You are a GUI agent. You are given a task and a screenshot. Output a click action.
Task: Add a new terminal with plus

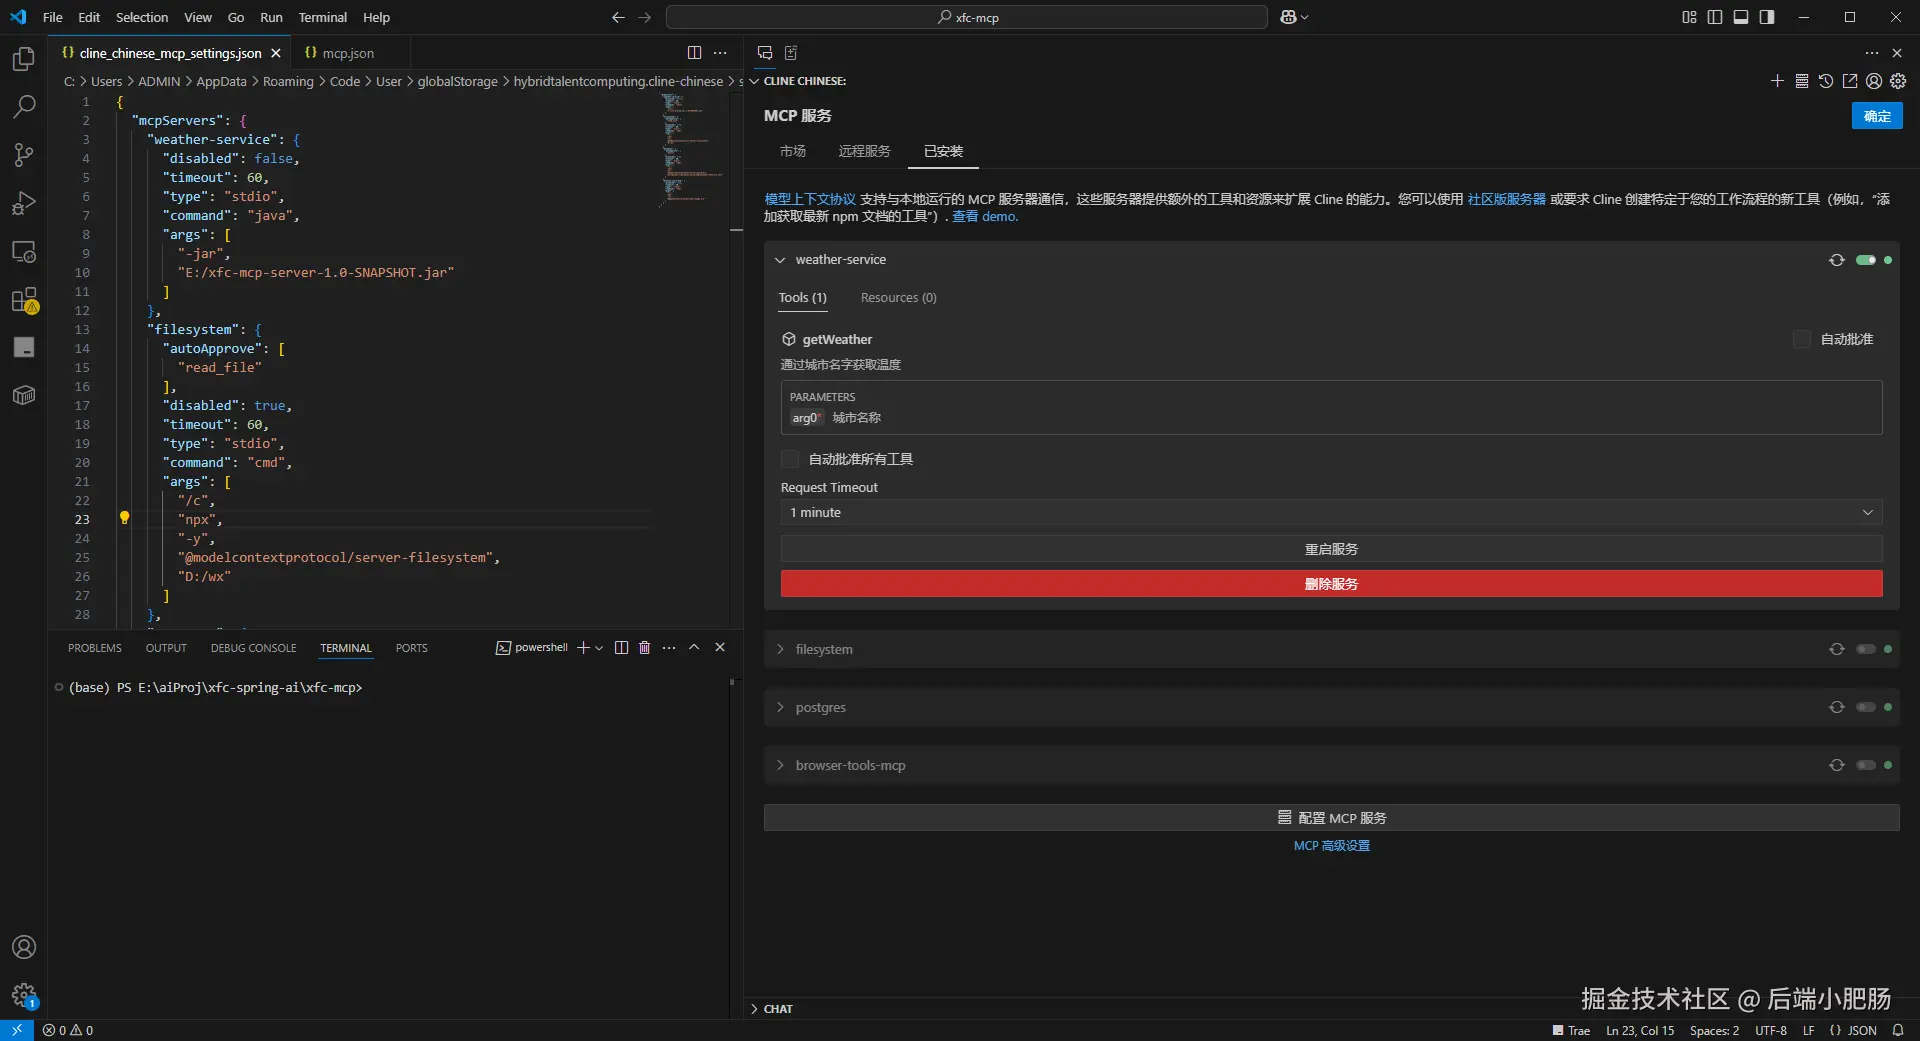pyautogui.click(x=583, y=648)
